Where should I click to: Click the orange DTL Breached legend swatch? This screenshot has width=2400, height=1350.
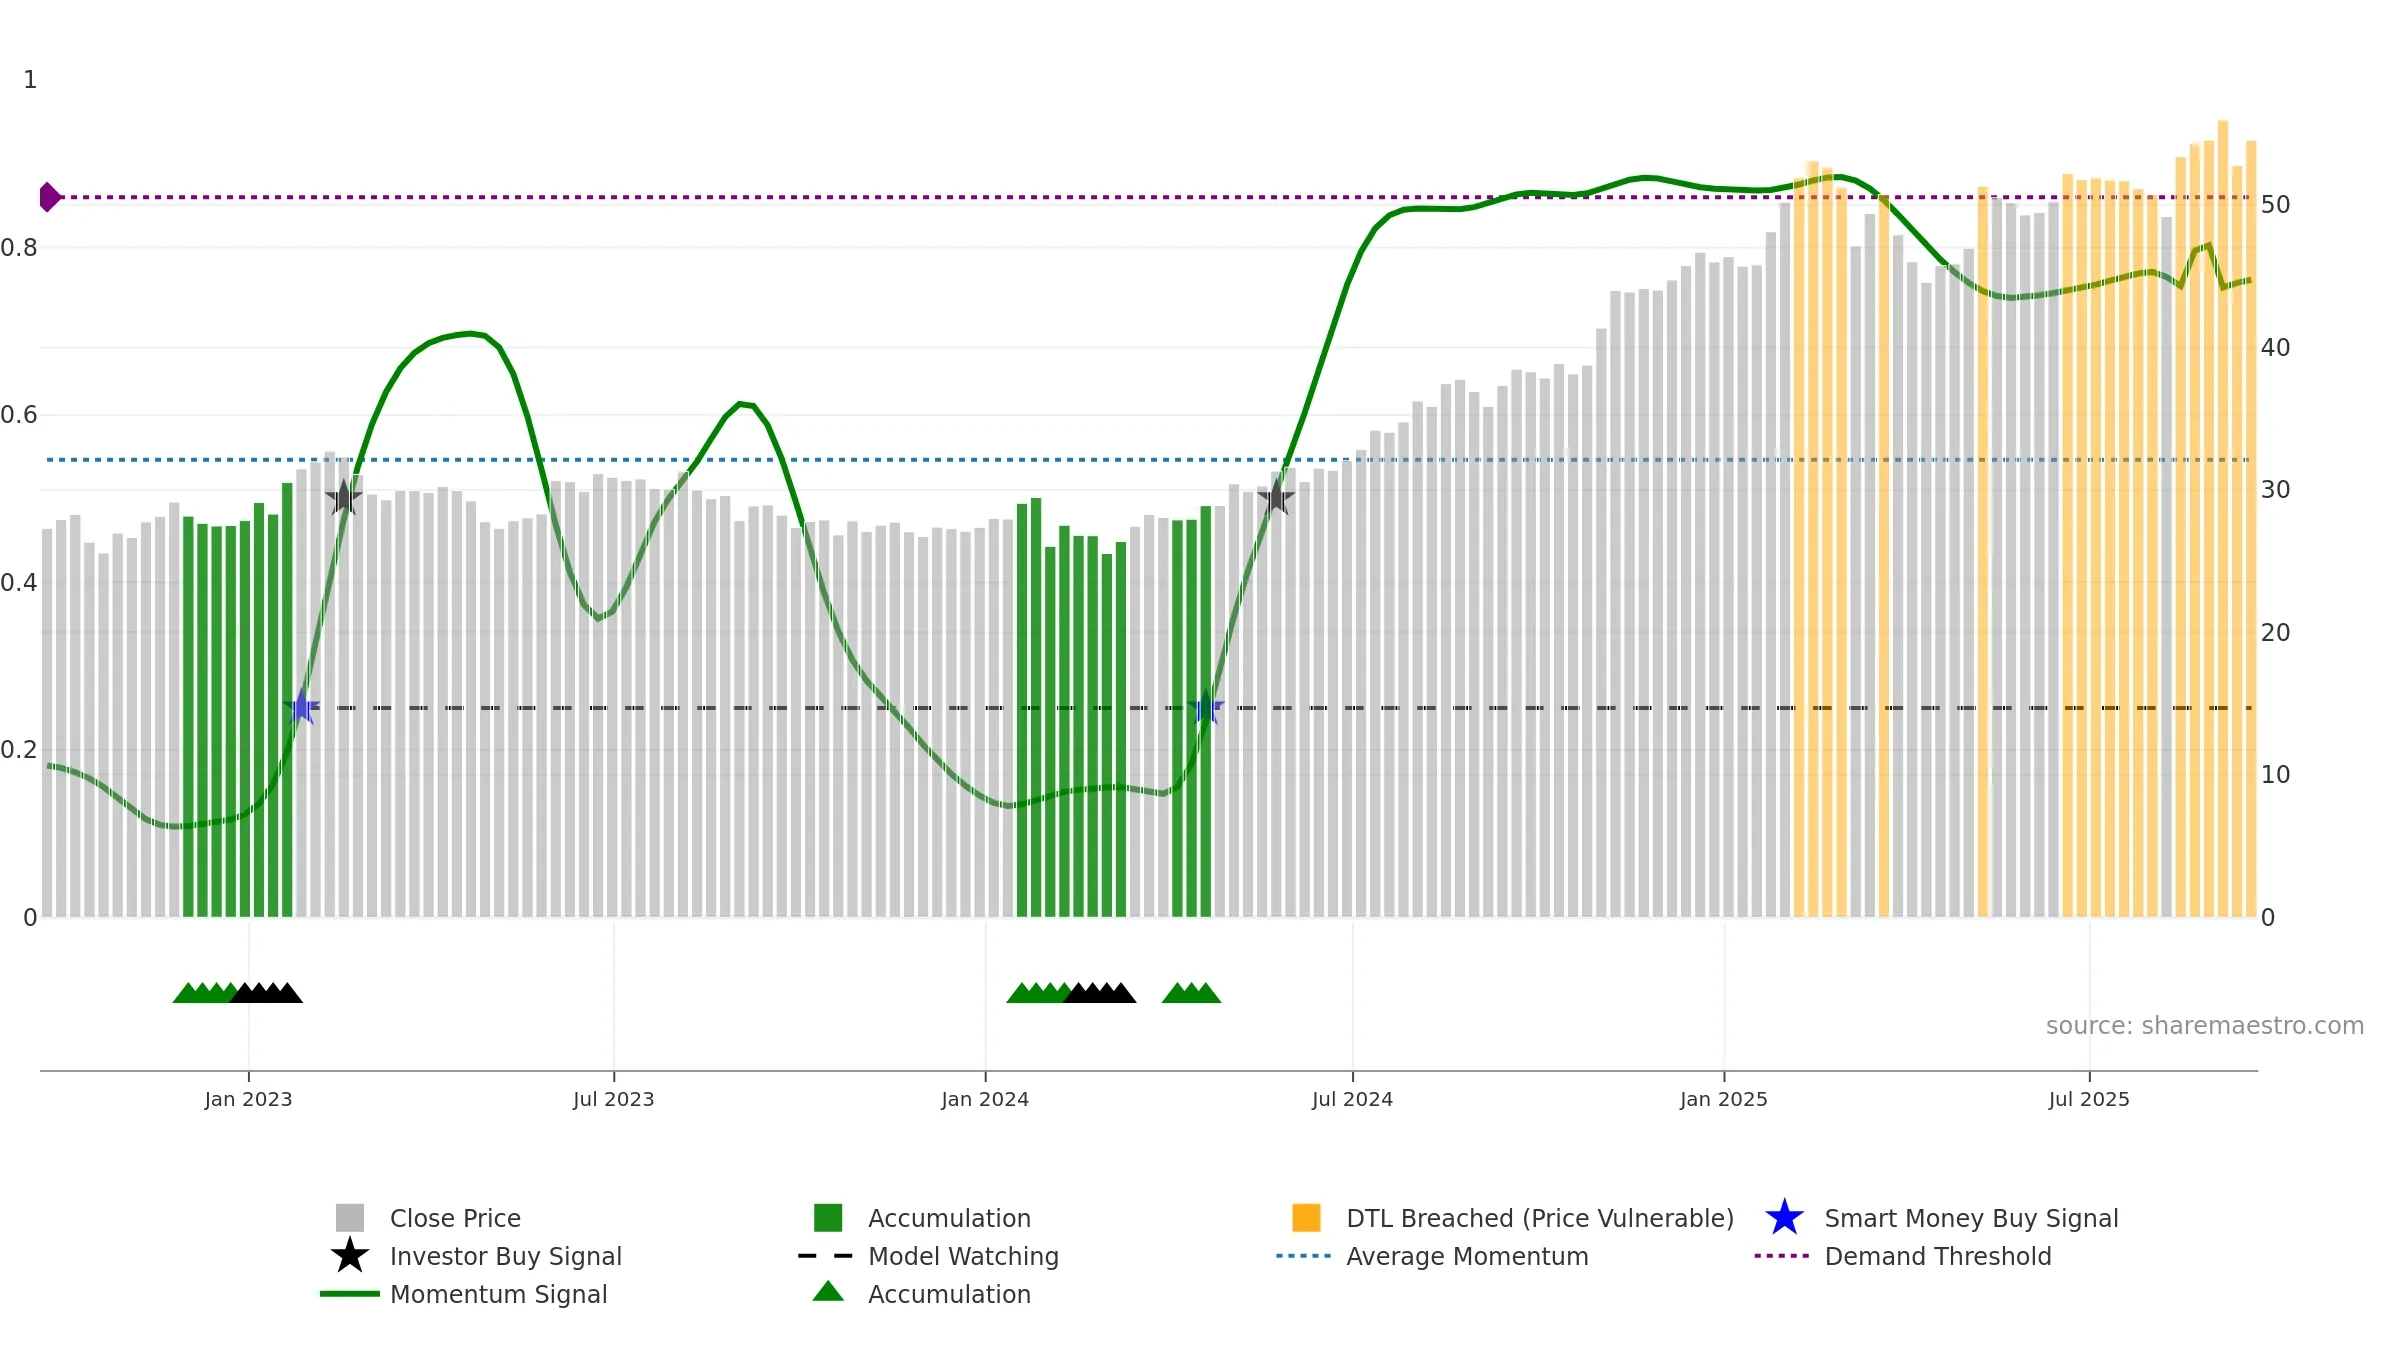[1306, 1217]
